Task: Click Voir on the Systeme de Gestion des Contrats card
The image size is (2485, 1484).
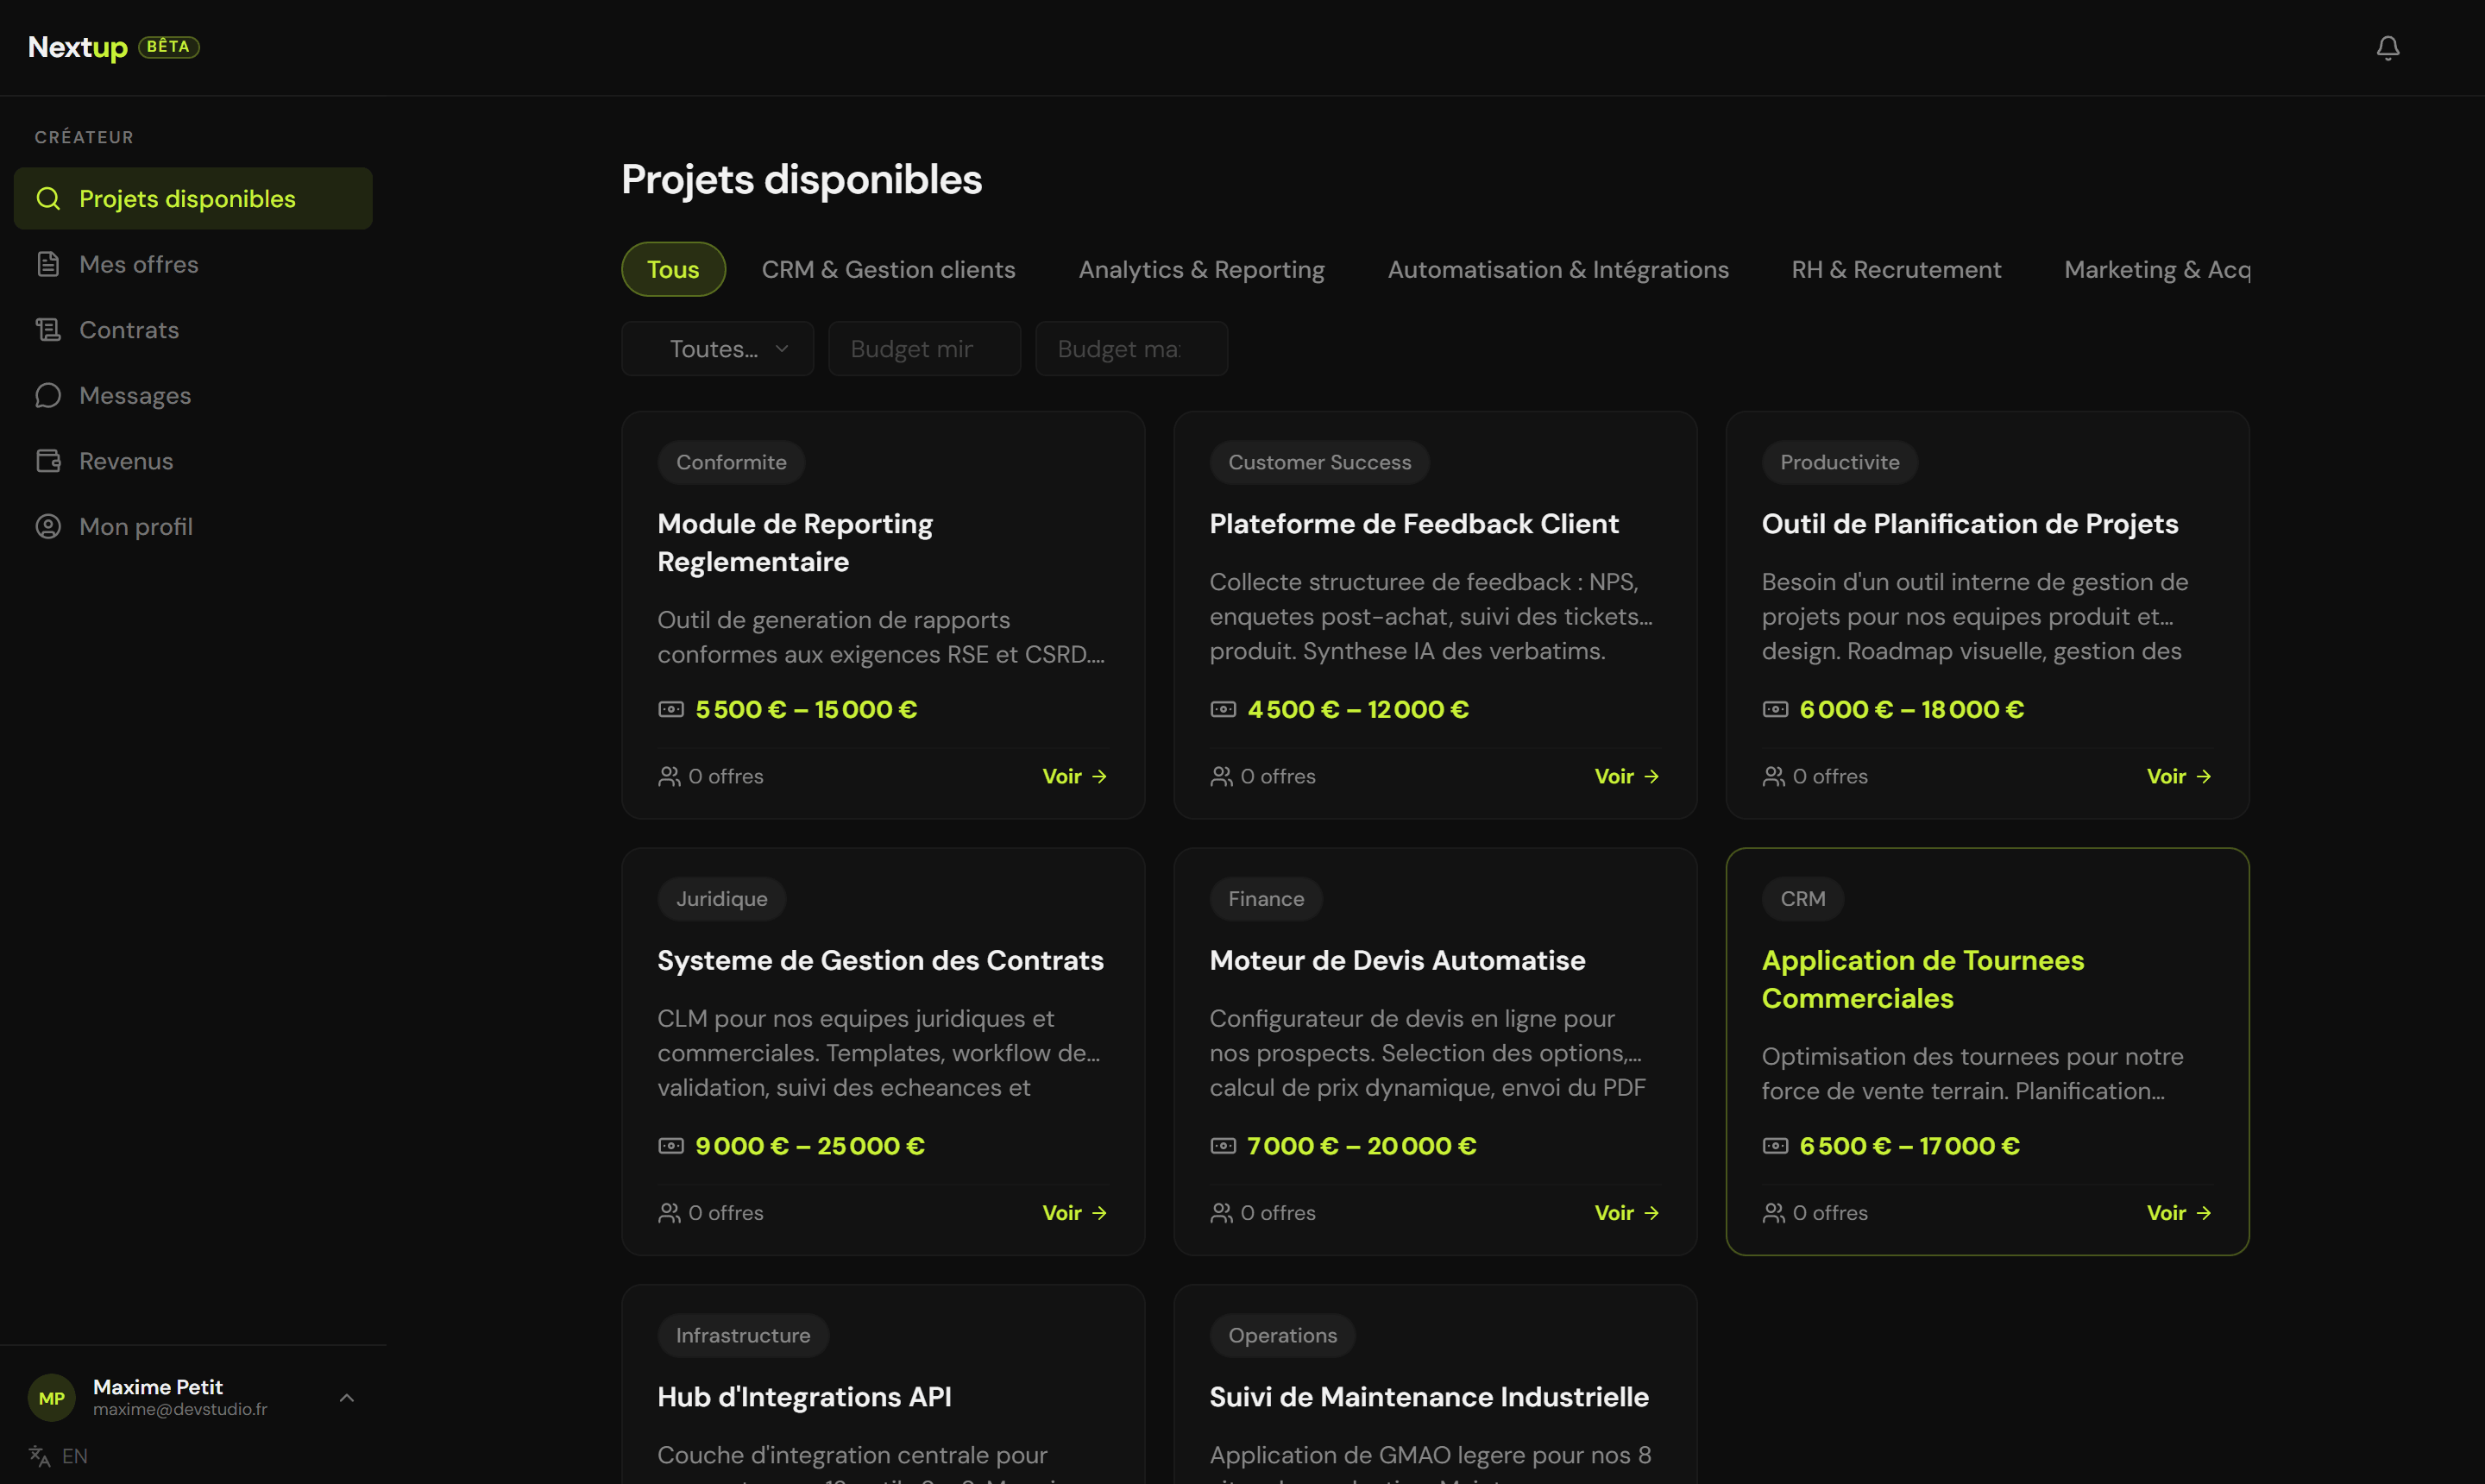Action: pyautogui.click(x=1074, y=1212)
